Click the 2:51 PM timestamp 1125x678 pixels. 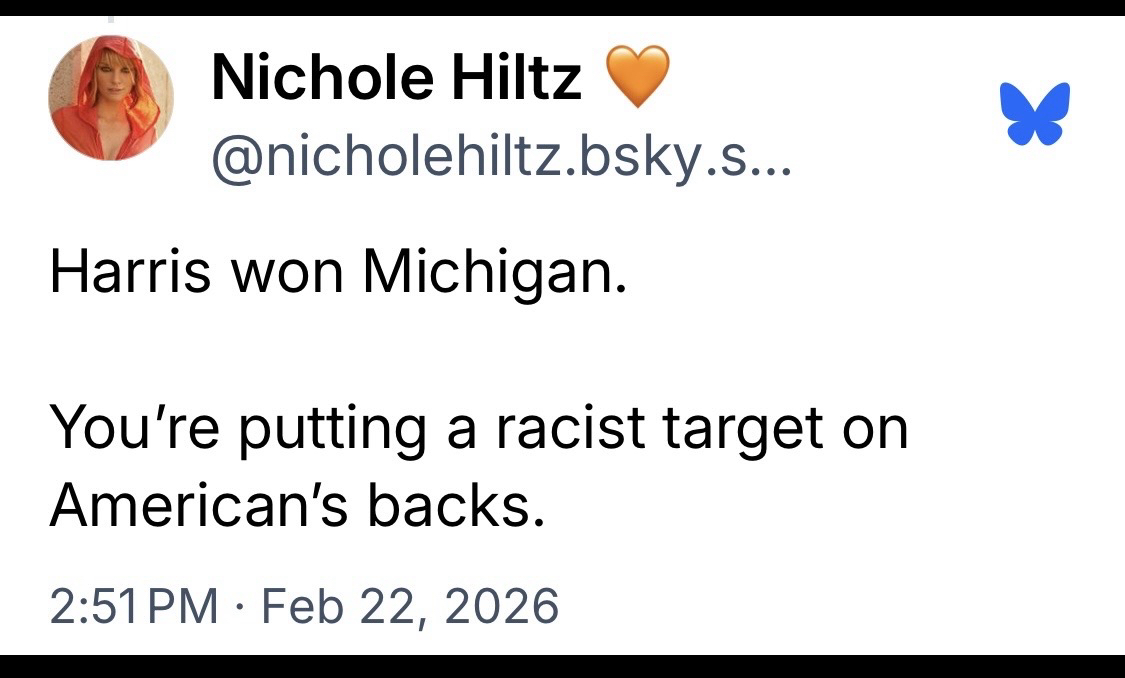(134, 605)
